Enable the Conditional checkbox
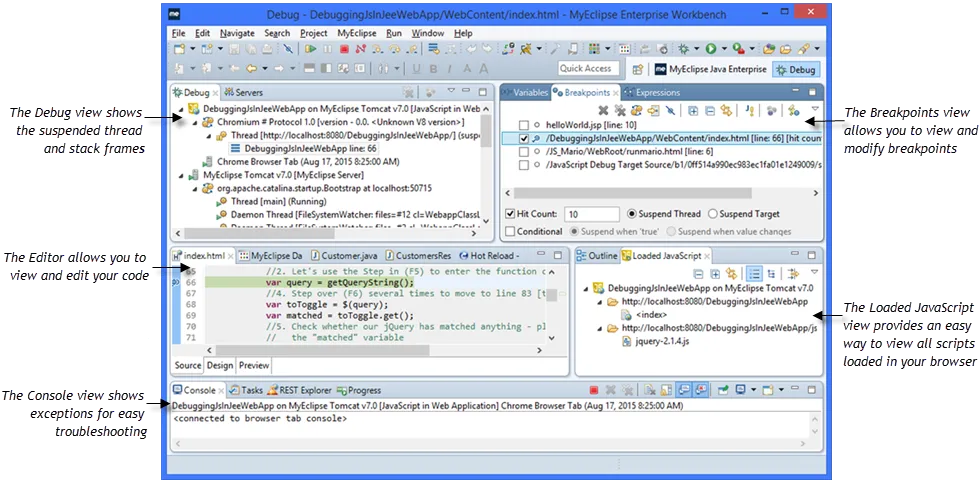Screen dimensions: 980x480 pos(510,231)
